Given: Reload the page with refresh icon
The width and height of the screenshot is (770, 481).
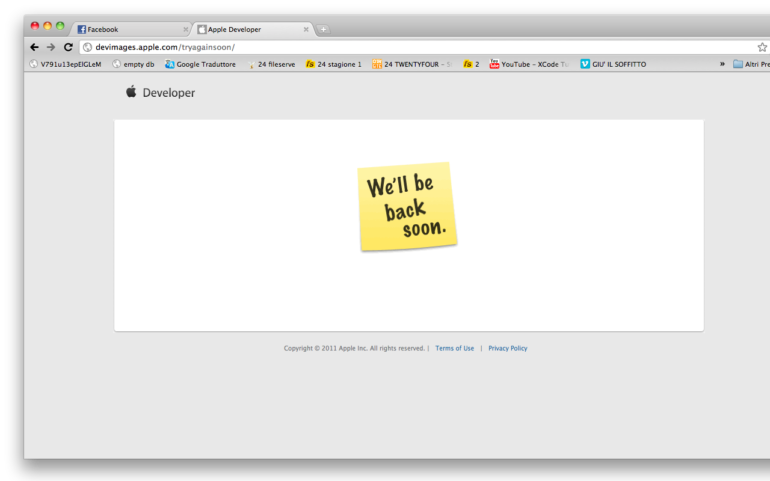Looking at the screenshot, I should click(x=68, y=47).
